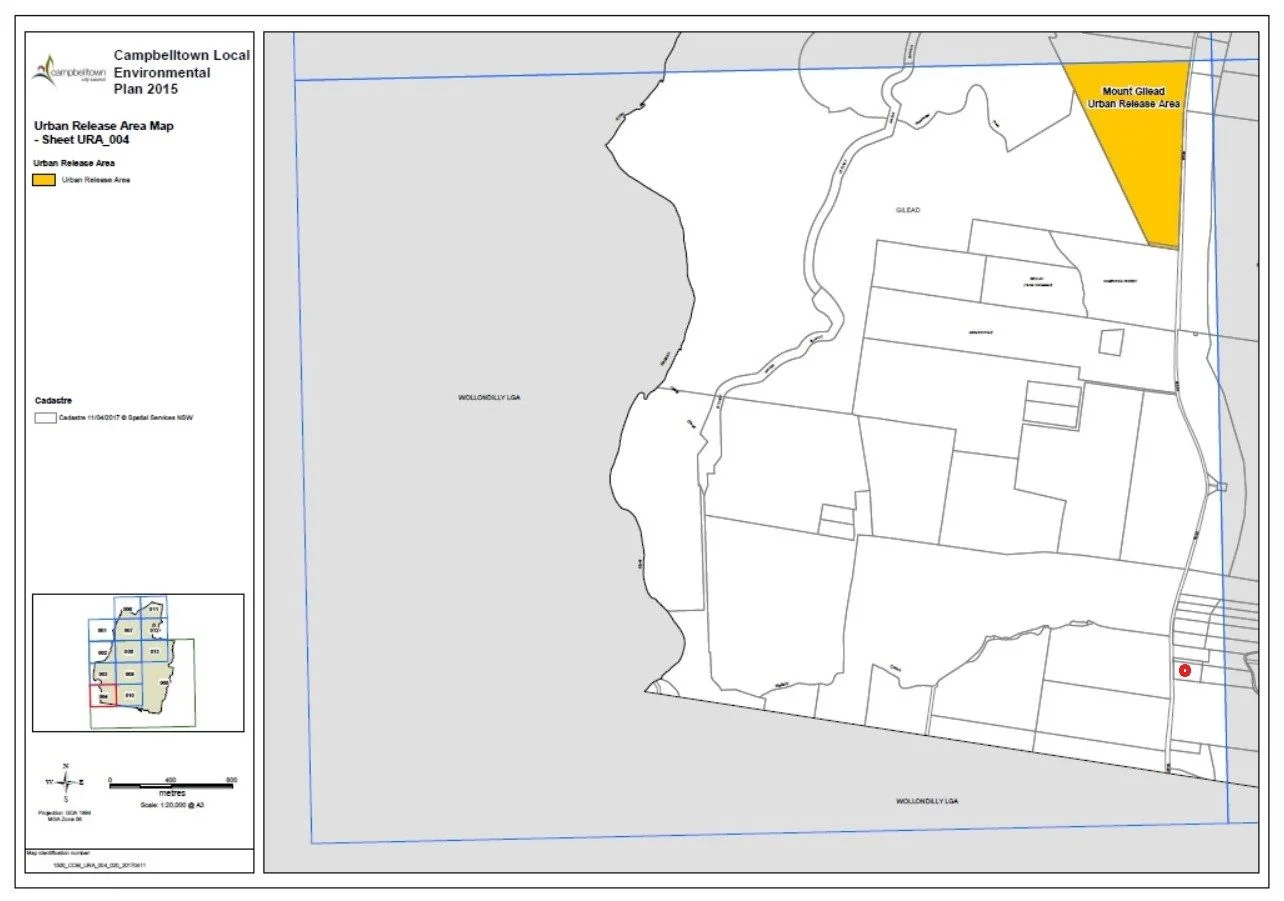Click the WOLLONDILLY LGA label on the left

pos(490,398)
